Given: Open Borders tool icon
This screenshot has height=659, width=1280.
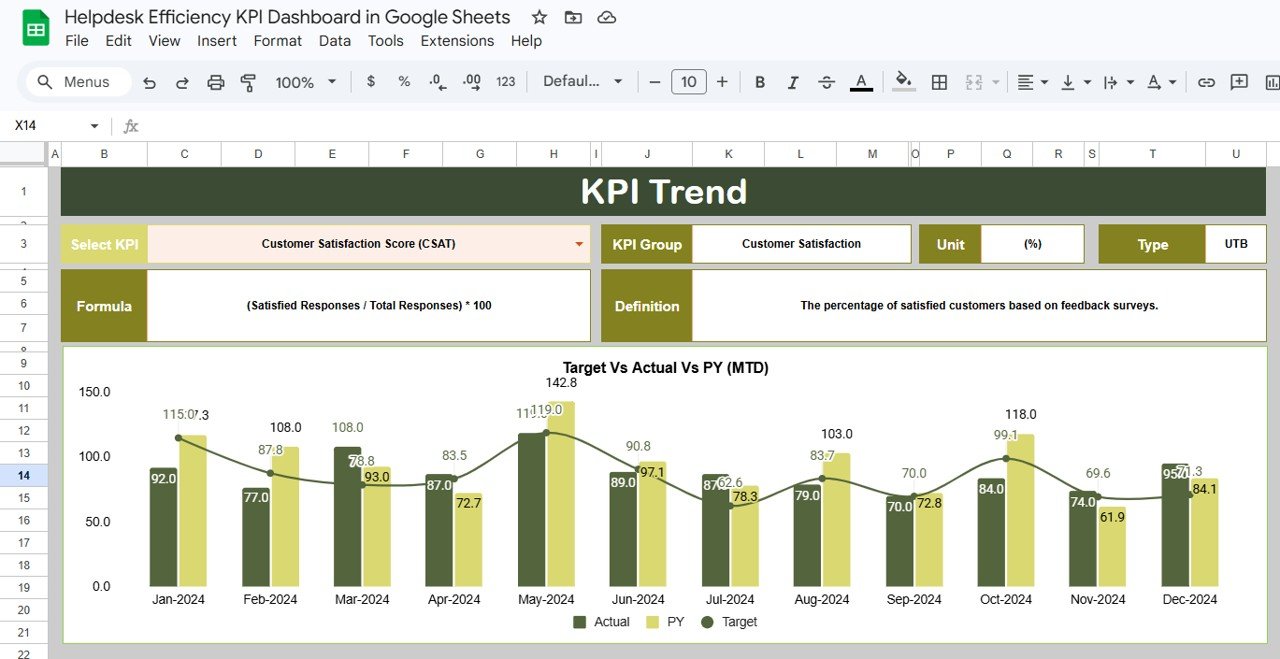Looking at the screenshot, I should tap(939, 82).
